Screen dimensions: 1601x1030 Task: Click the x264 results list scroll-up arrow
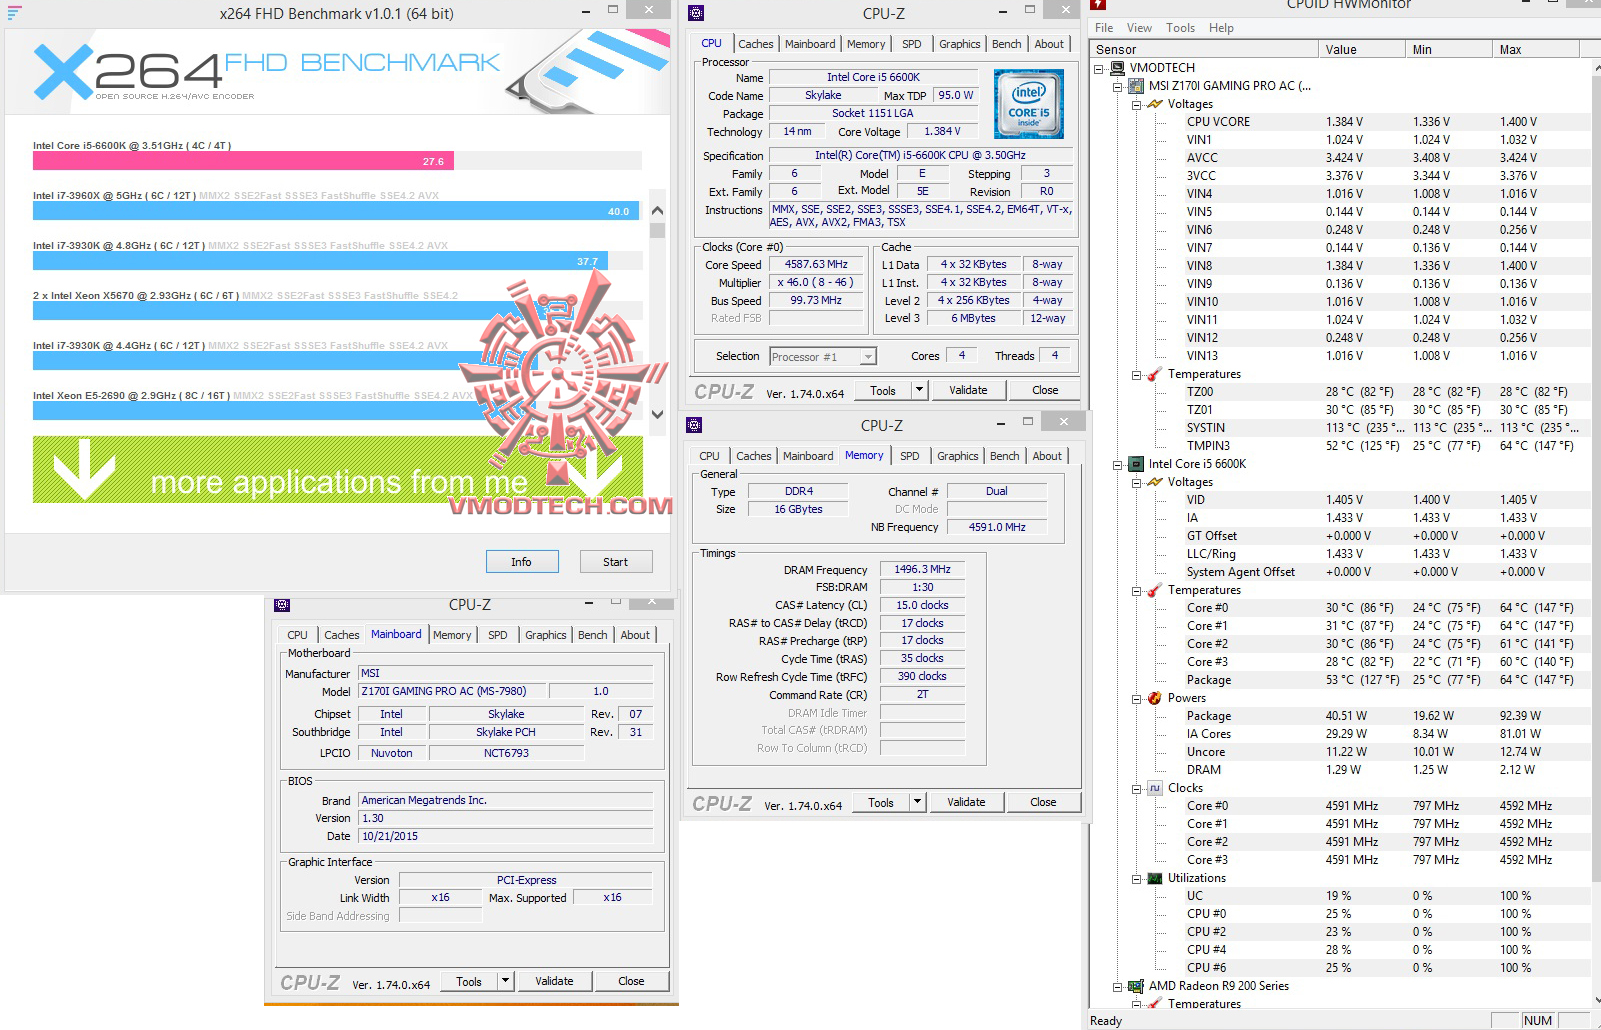[657, 210]
